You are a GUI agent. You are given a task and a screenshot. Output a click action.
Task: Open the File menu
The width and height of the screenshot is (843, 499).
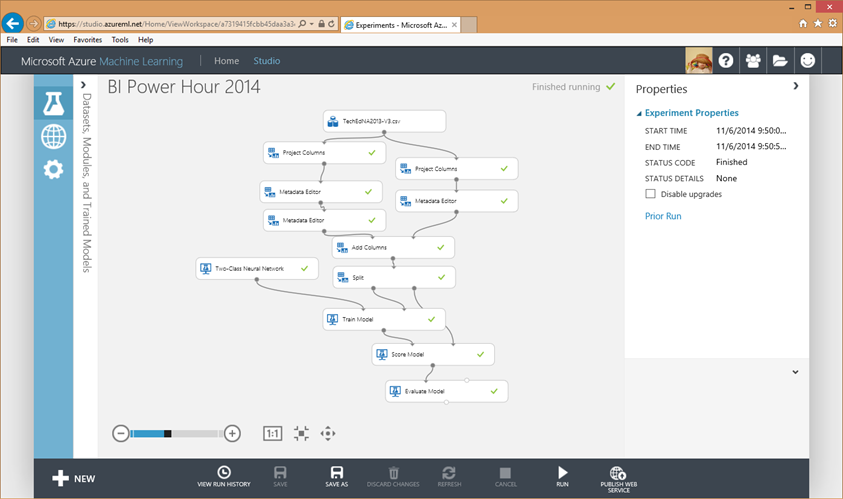click(12, 40)
